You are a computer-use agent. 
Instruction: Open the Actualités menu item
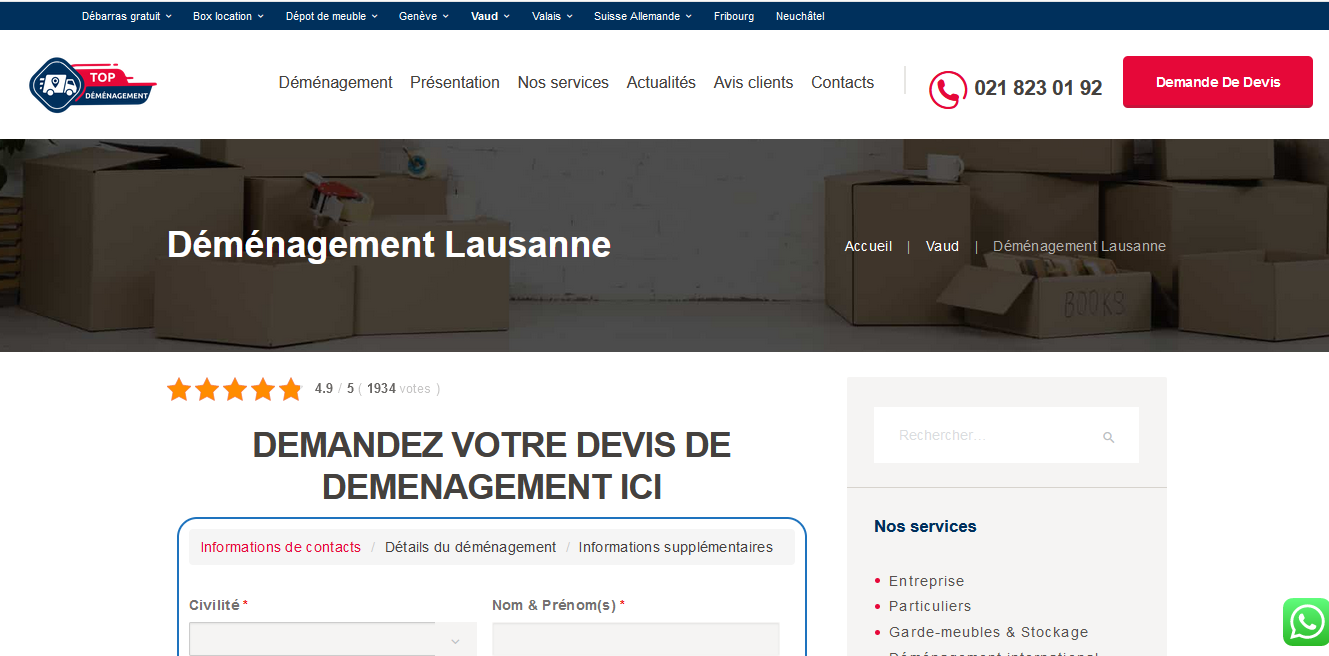coord(661,82)
